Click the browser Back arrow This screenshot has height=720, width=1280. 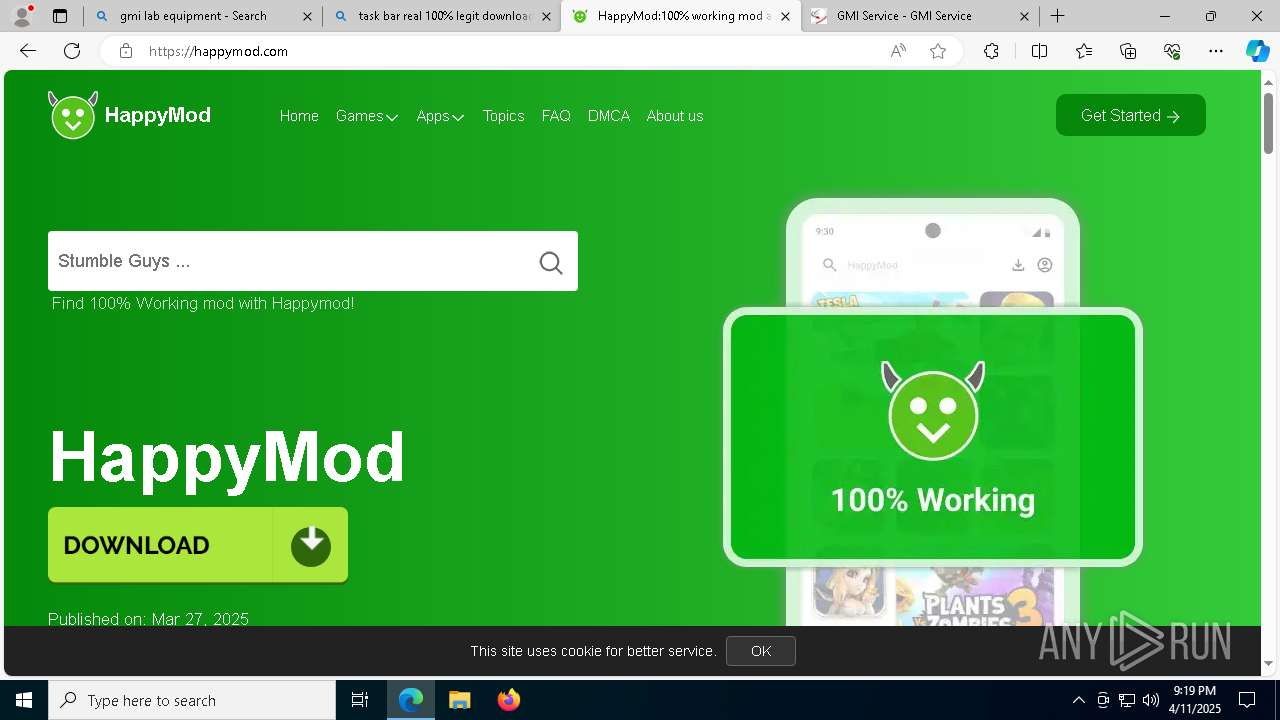(x=28, y=51)
